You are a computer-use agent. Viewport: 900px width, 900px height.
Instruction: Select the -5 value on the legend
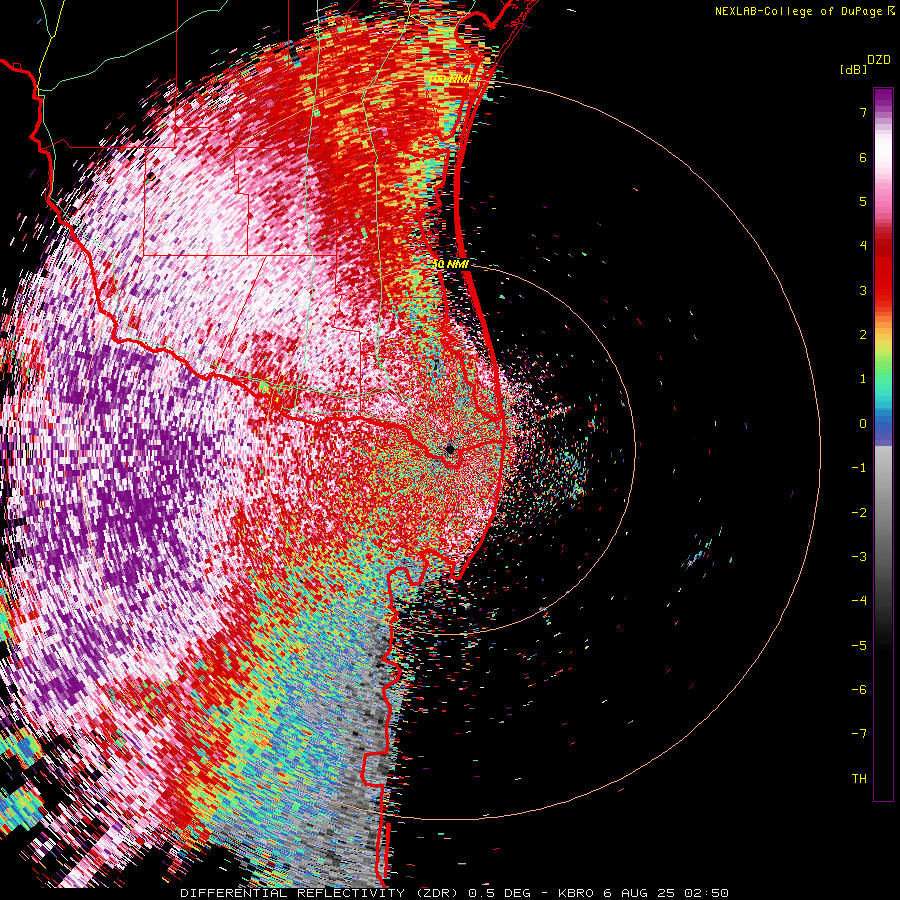coord(859,646)
